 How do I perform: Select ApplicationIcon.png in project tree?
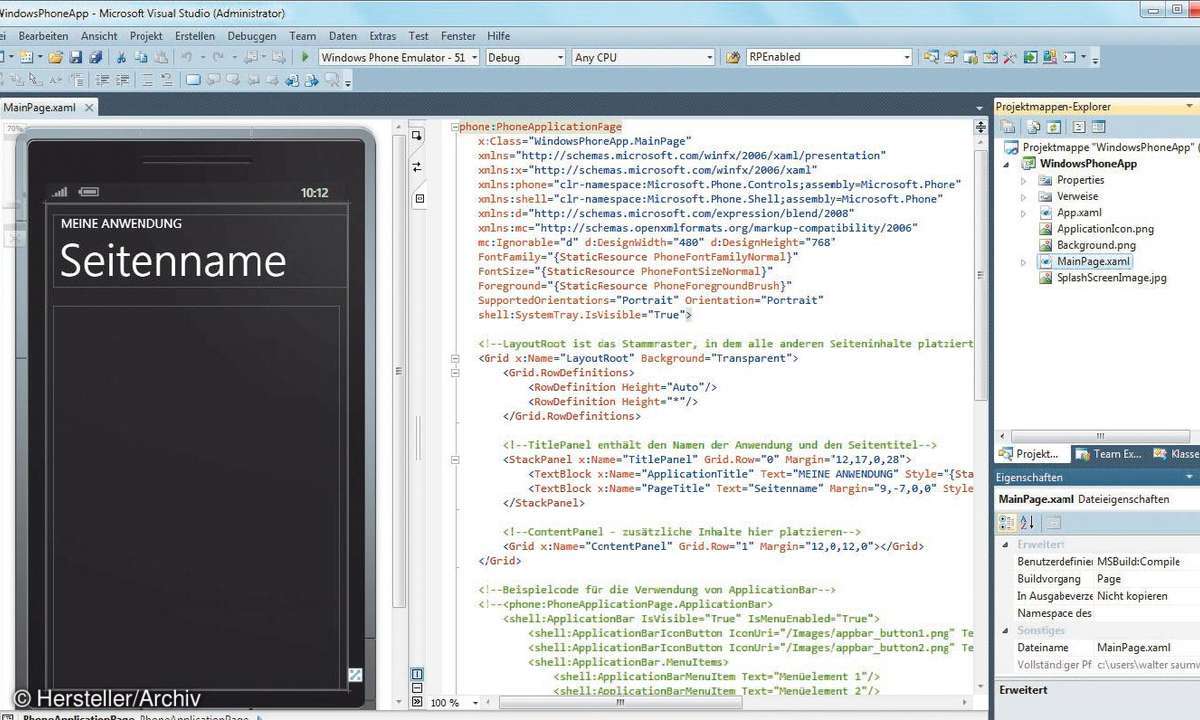[1105, 229]
